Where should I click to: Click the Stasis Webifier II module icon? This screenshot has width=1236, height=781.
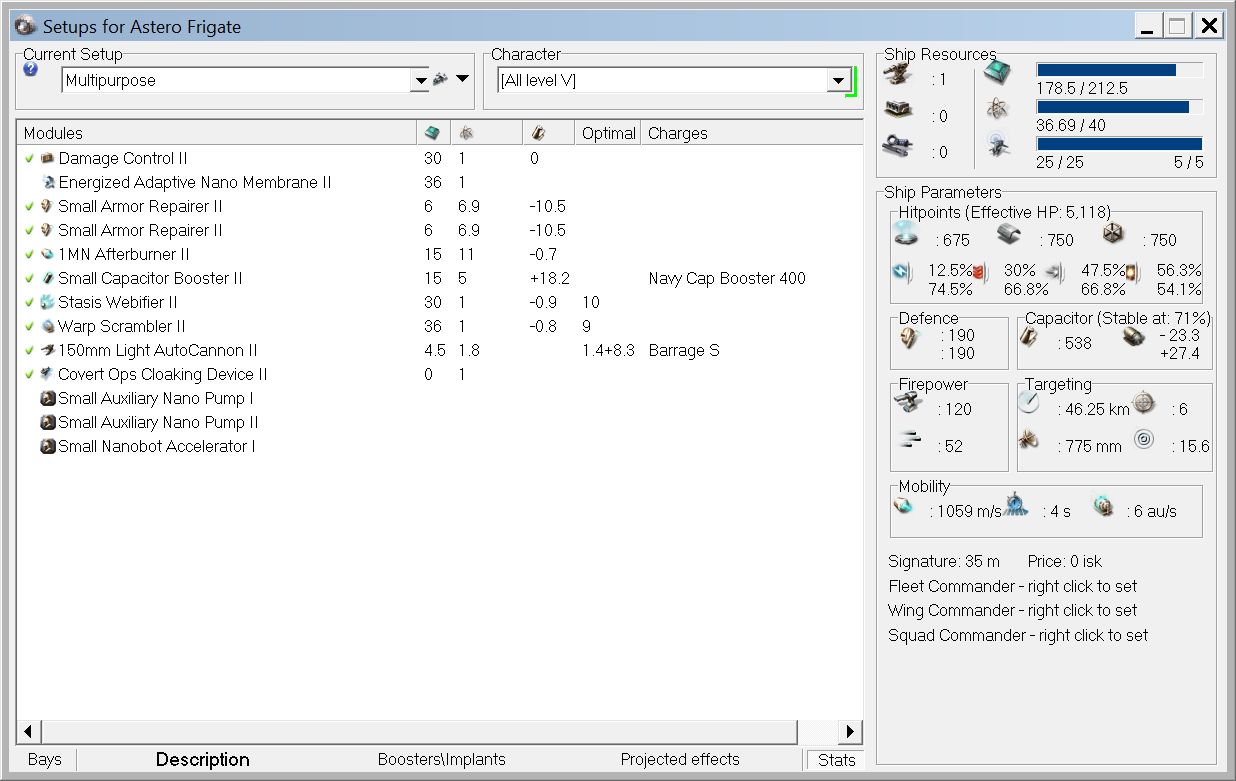point(47,302)
